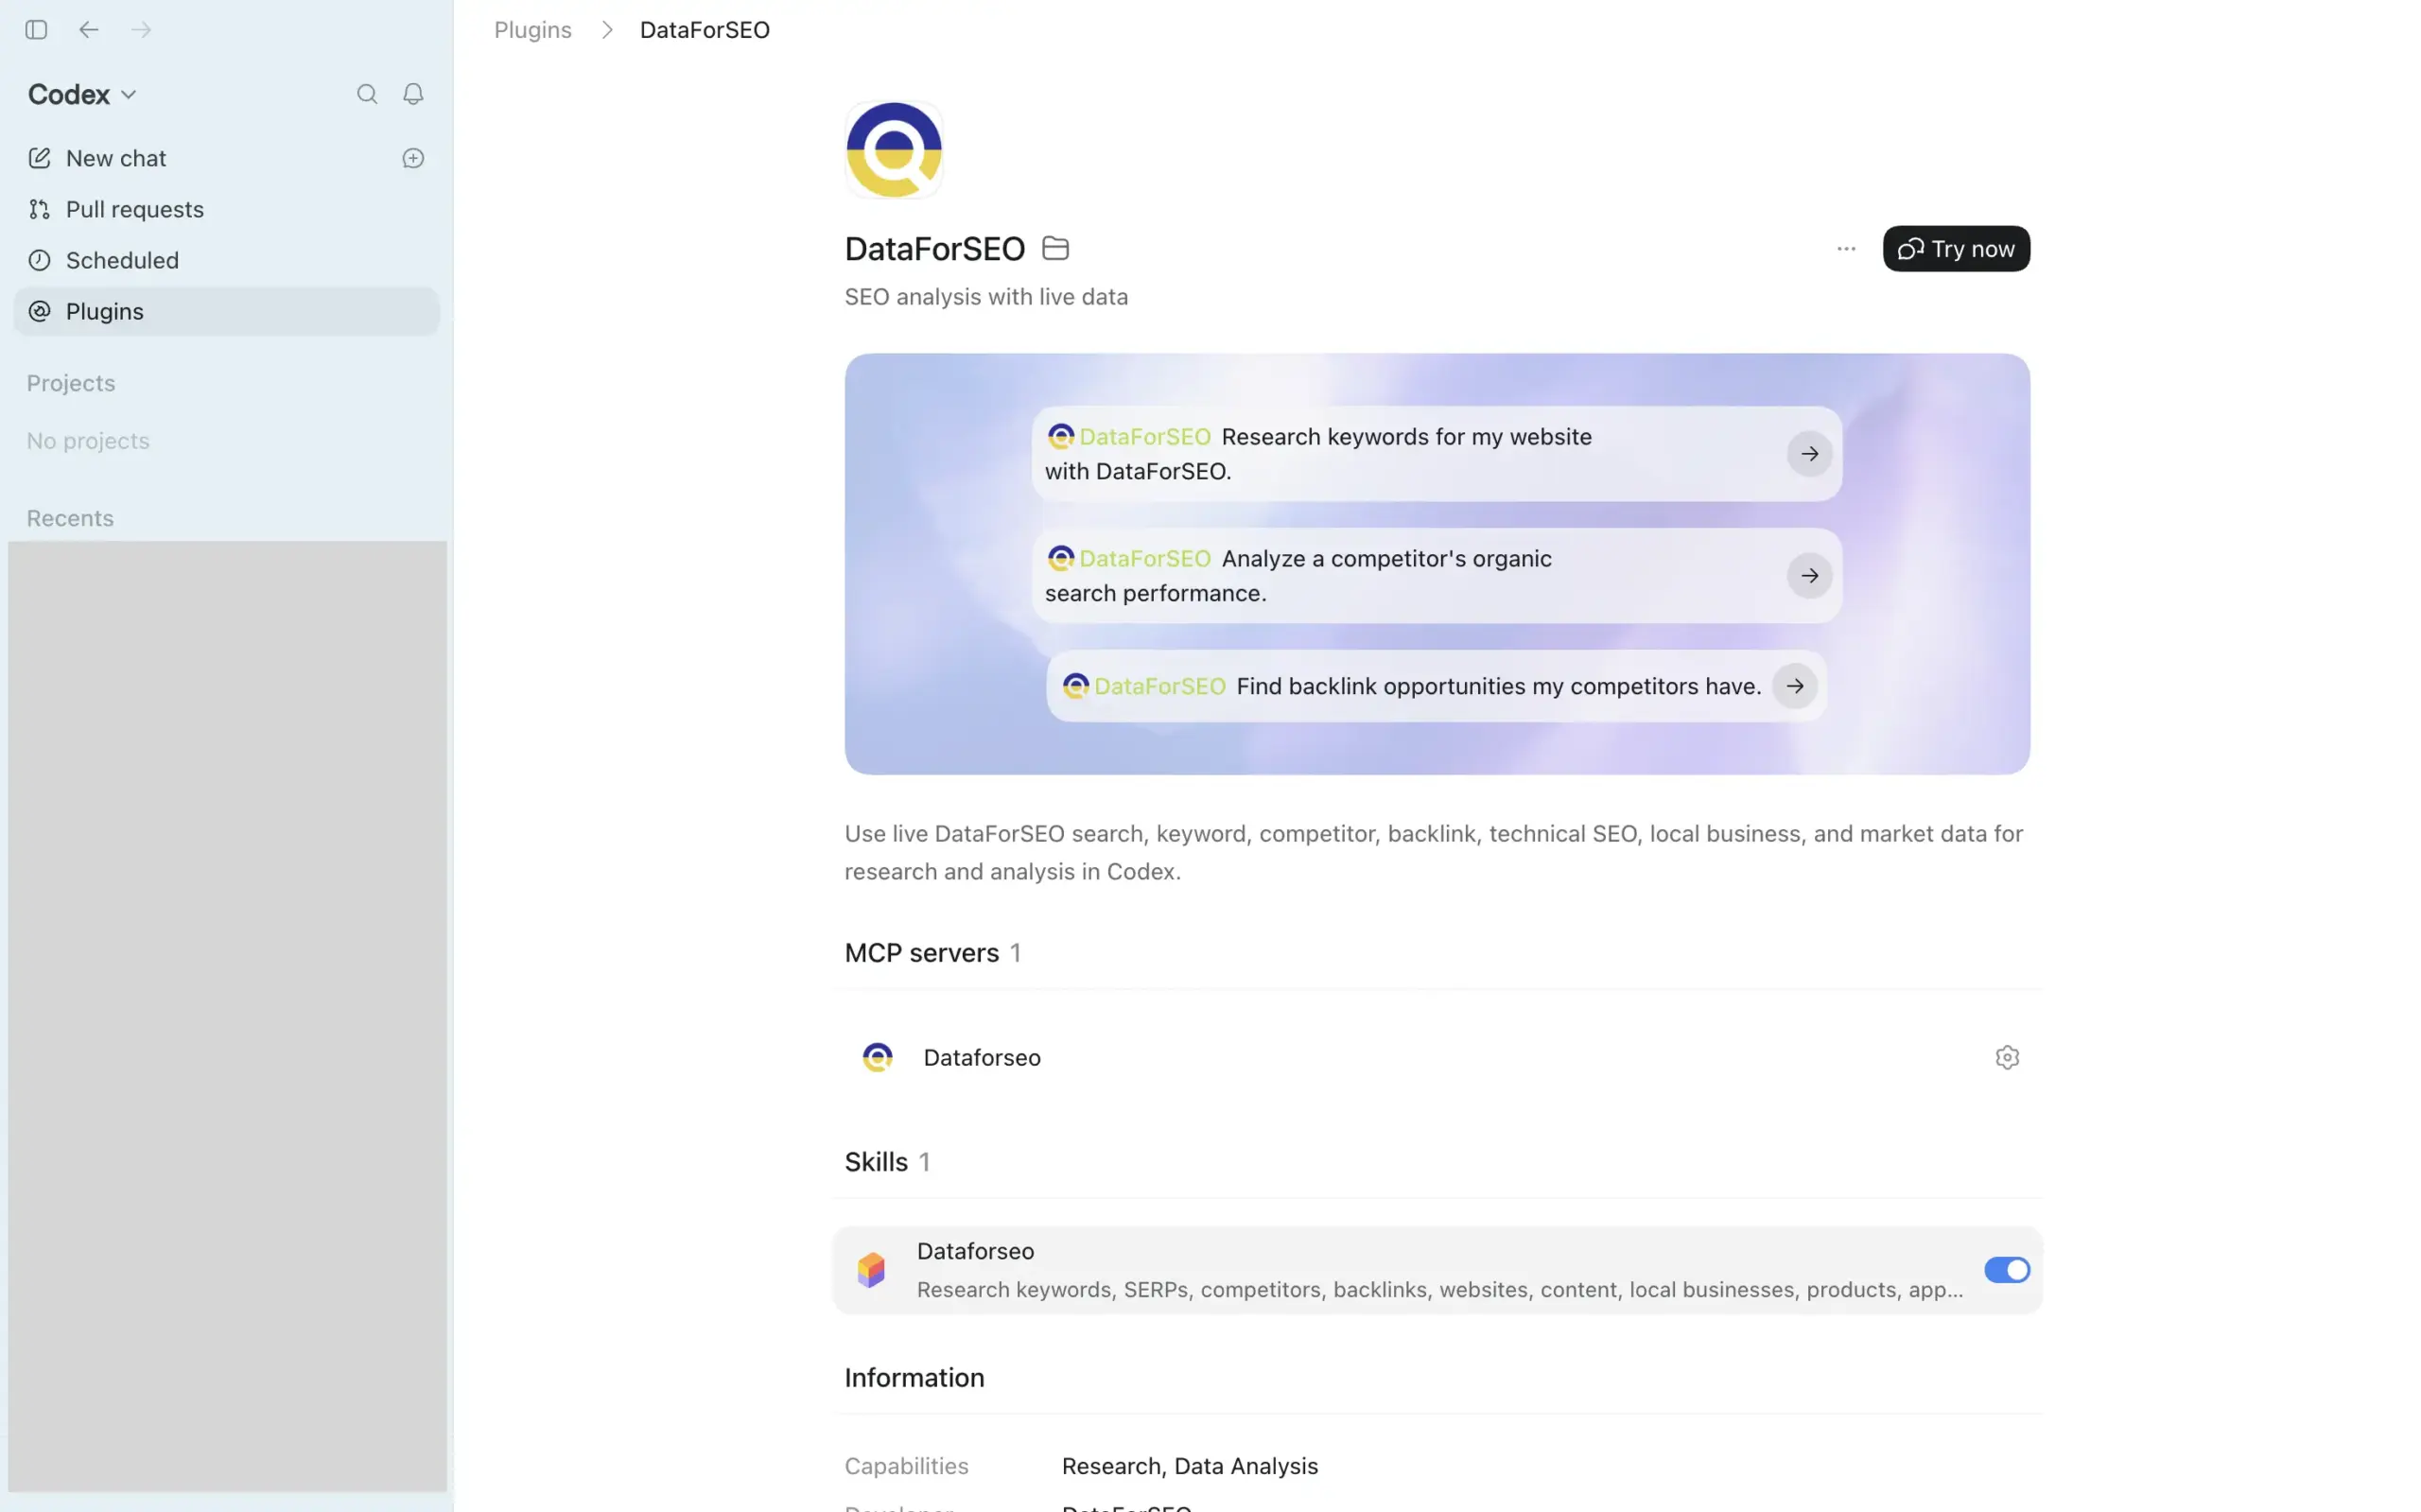This screenshot has width=2421, height=1512.
Task: Click the Skills heading
Action: (876, 1162)
